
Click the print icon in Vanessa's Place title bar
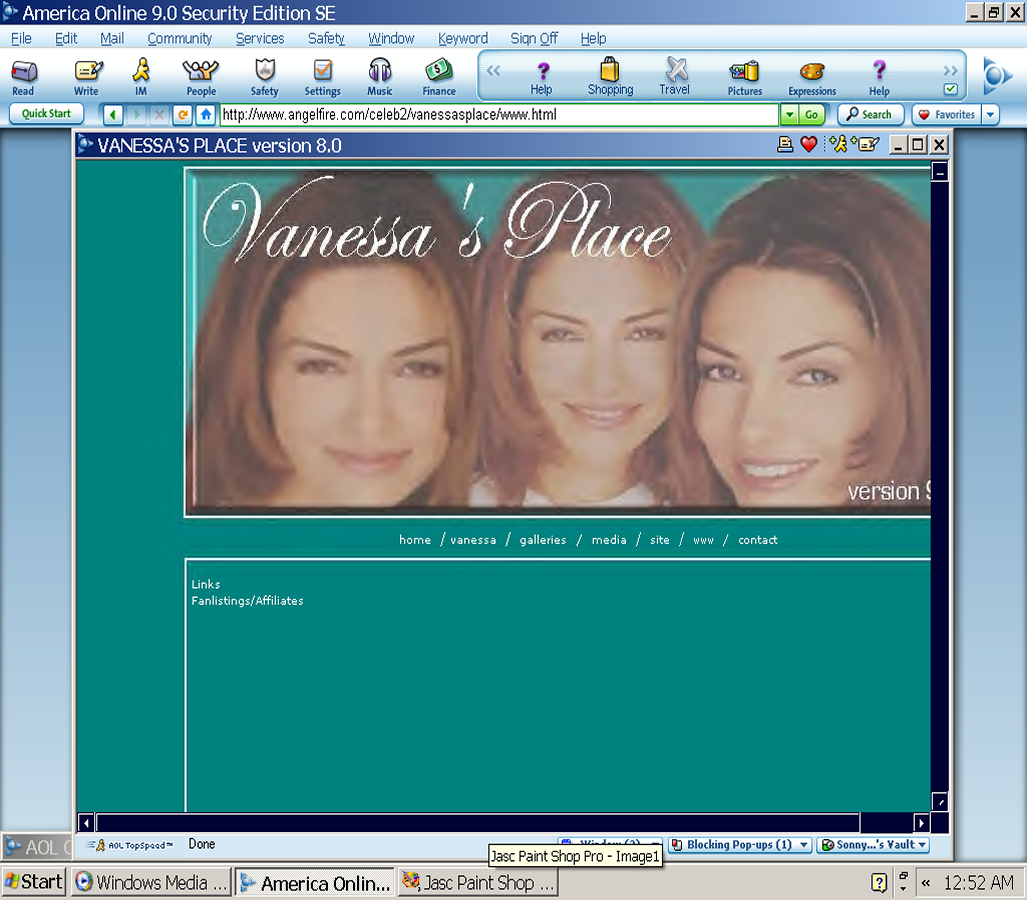click(x=785, y=145)
